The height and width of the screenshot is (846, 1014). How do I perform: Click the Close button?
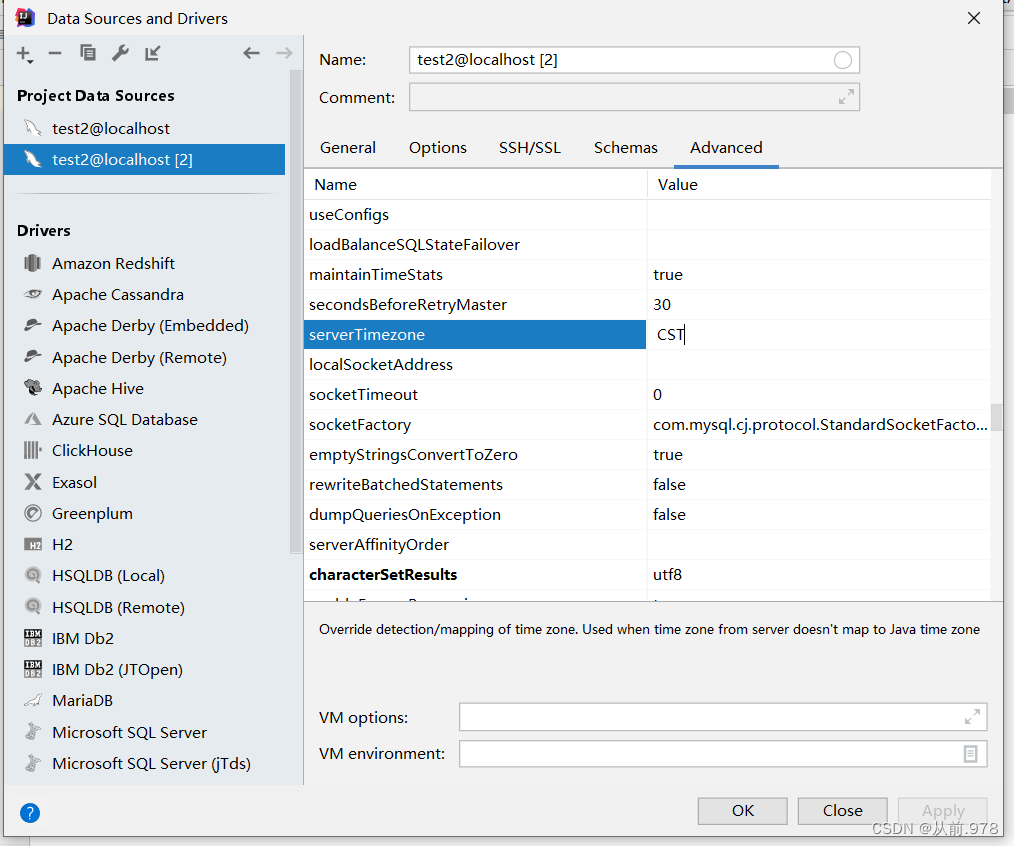[843, 810]
